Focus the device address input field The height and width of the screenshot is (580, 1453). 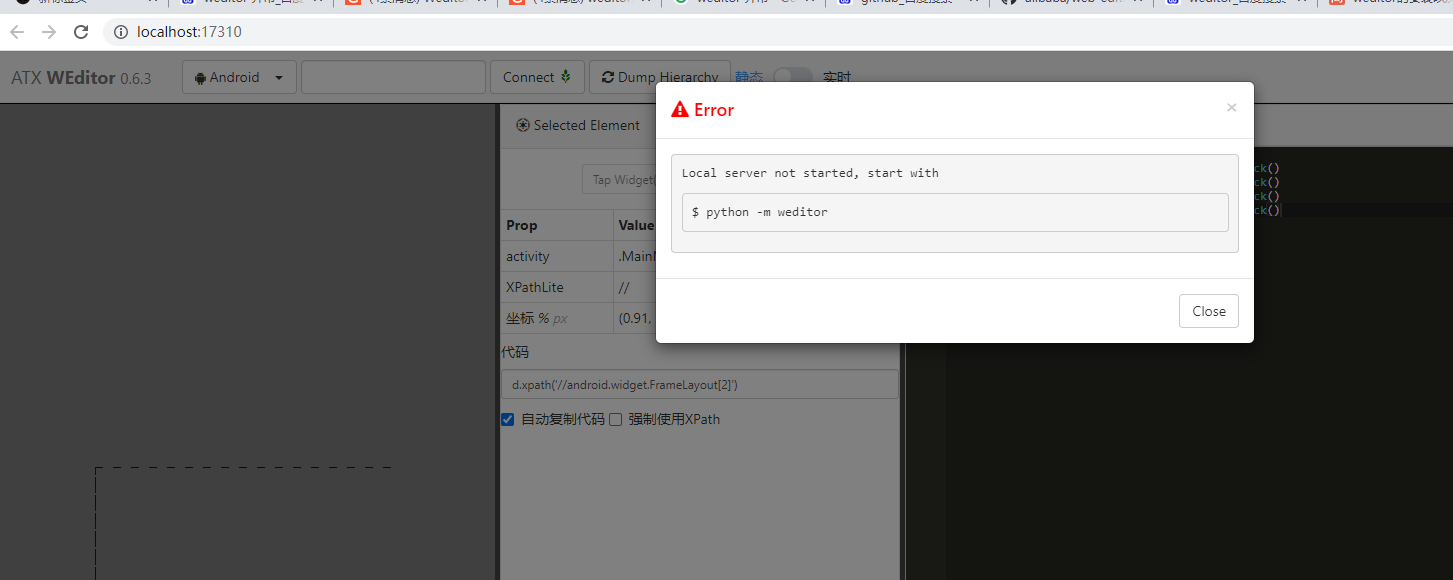(393, 77)
